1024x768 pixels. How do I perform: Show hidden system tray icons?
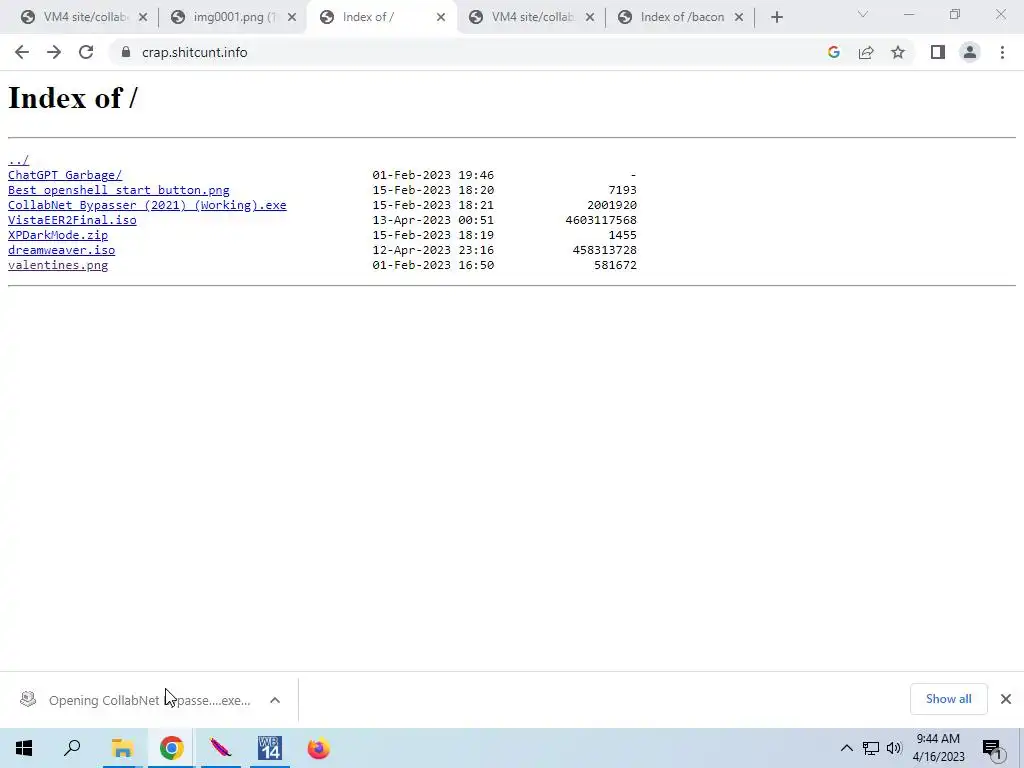pyautogui.click(x=846, y=748)
